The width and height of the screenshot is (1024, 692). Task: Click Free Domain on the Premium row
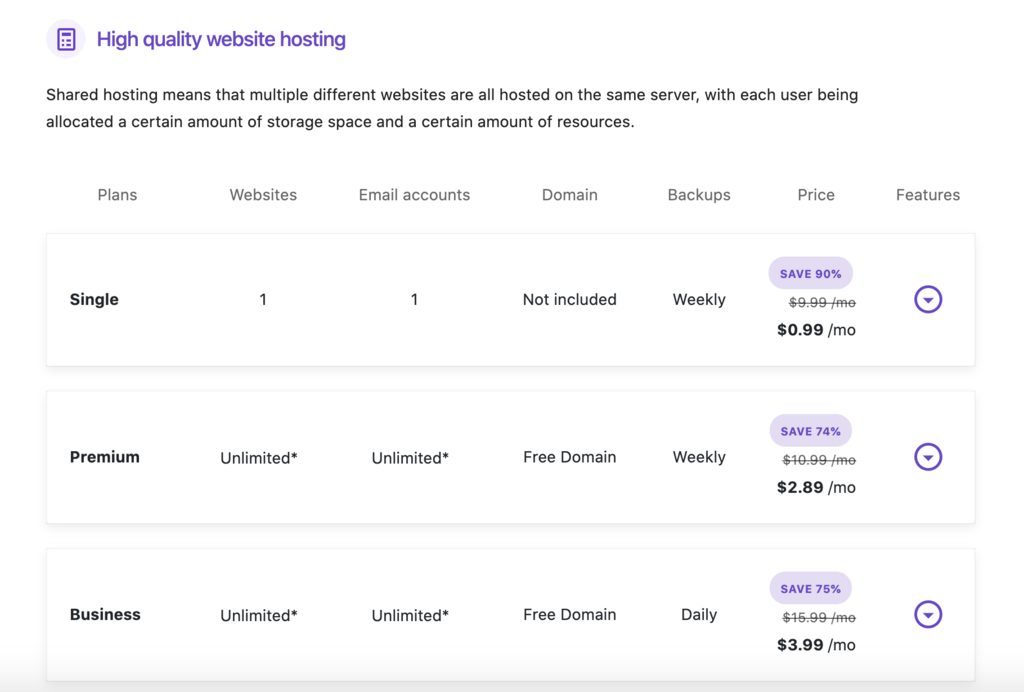[569, 457]
